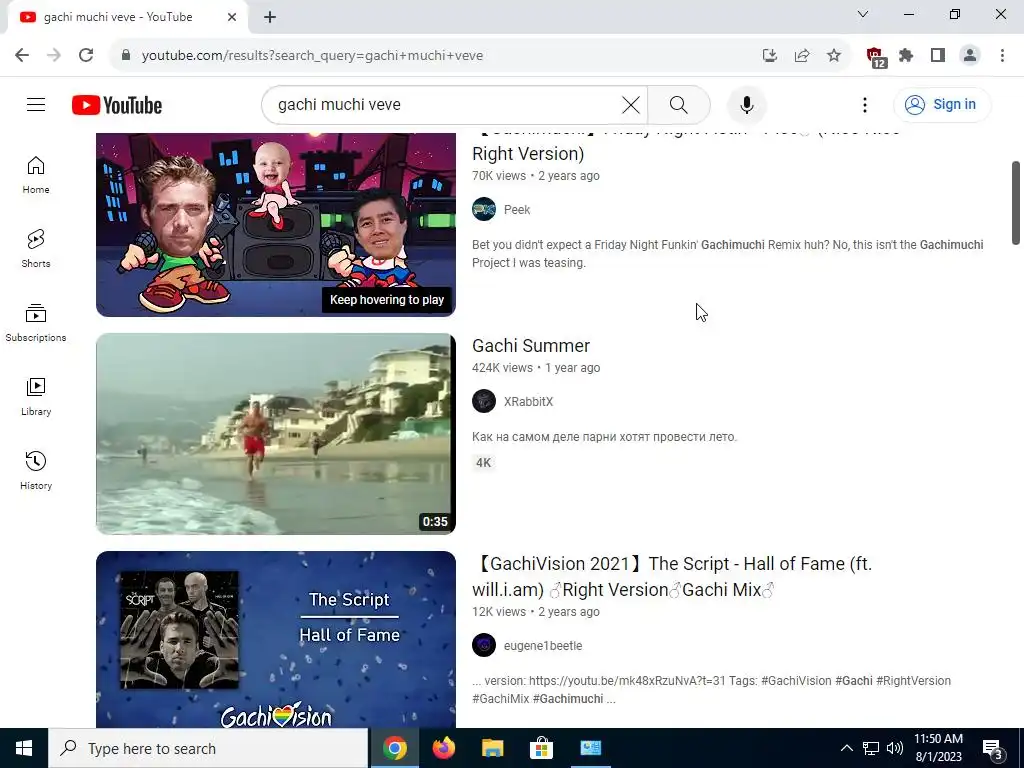1024x768 pixels.
Task: Open Chrome profile avatar
Action: point(970,56)
